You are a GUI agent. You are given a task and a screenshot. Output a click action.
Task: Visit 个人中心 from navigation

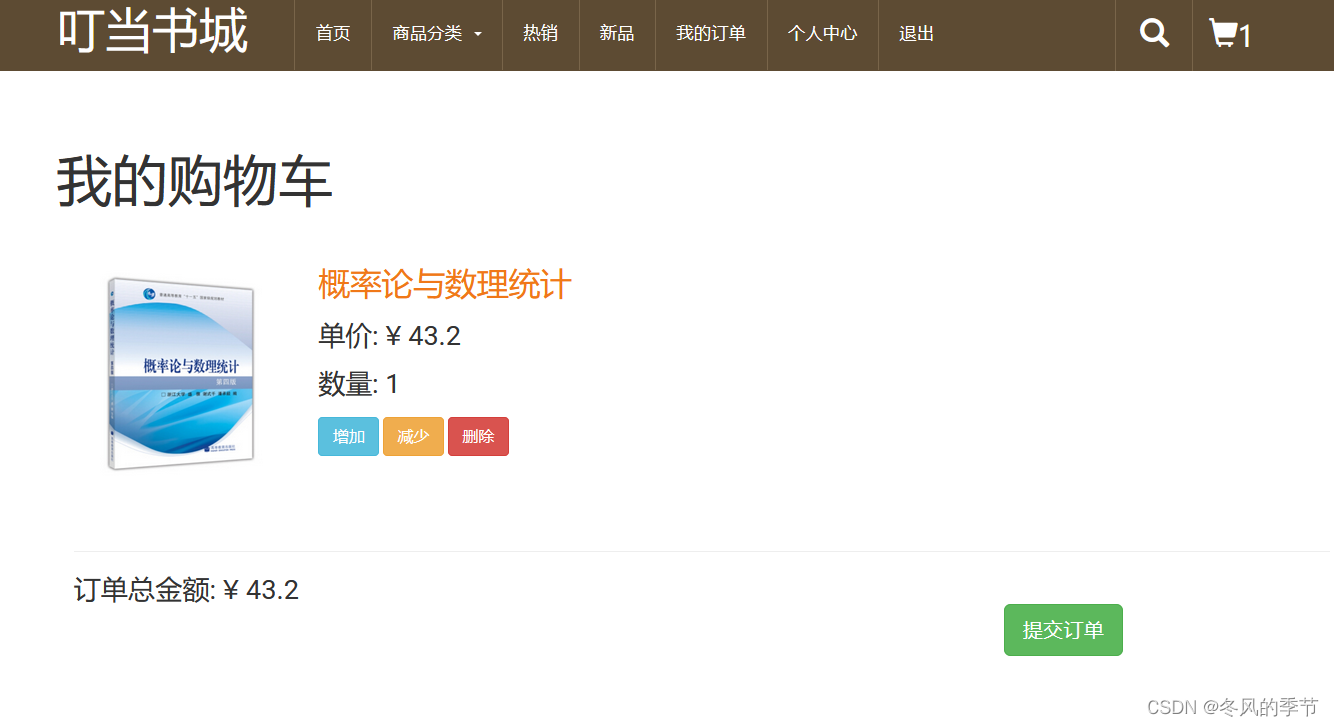(x=822, y=33)
